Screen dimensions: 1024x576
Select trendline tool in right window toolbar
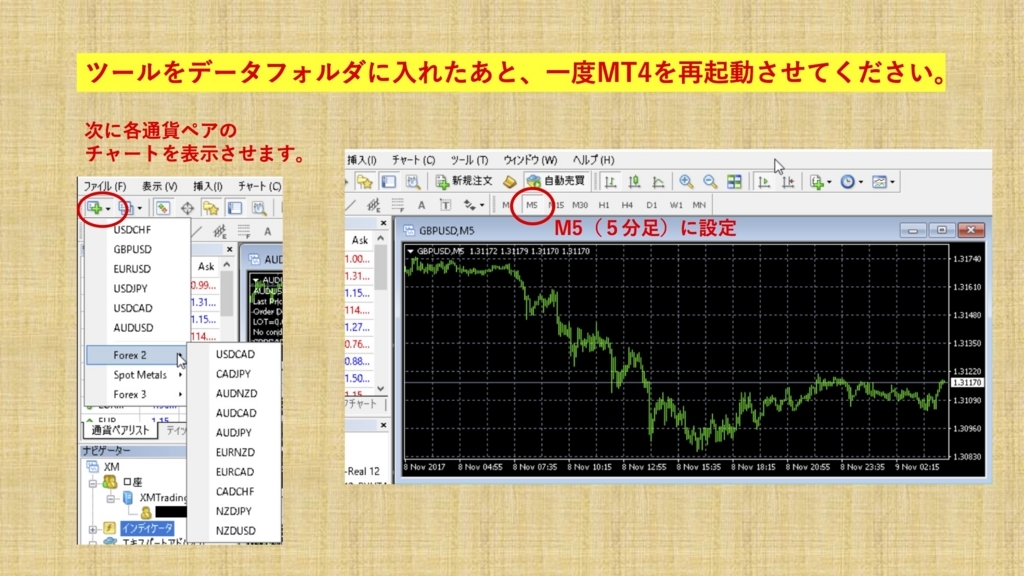point(351,205)
